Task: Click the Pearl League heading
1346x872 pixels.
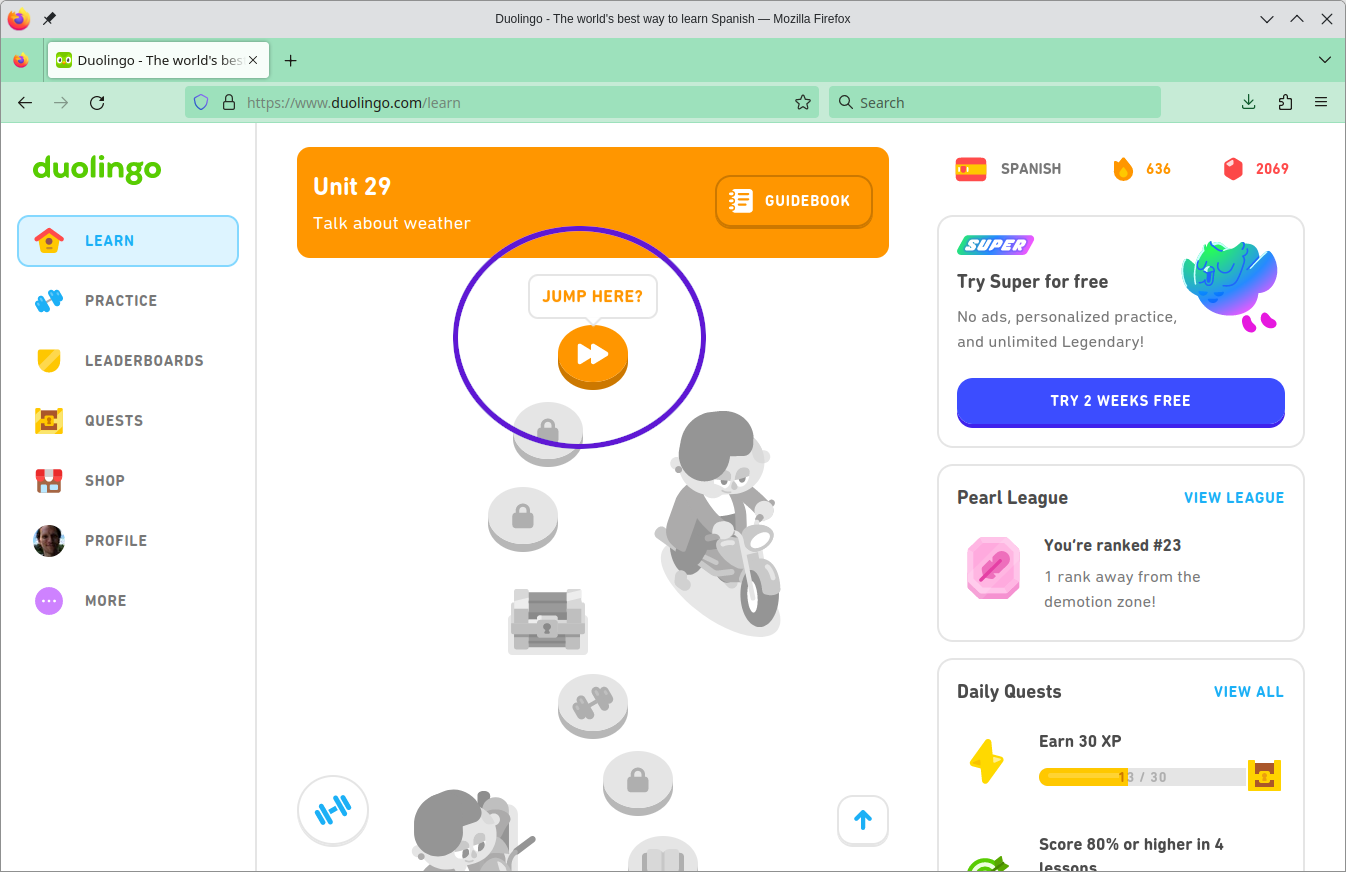Action: pos(1012,498)
